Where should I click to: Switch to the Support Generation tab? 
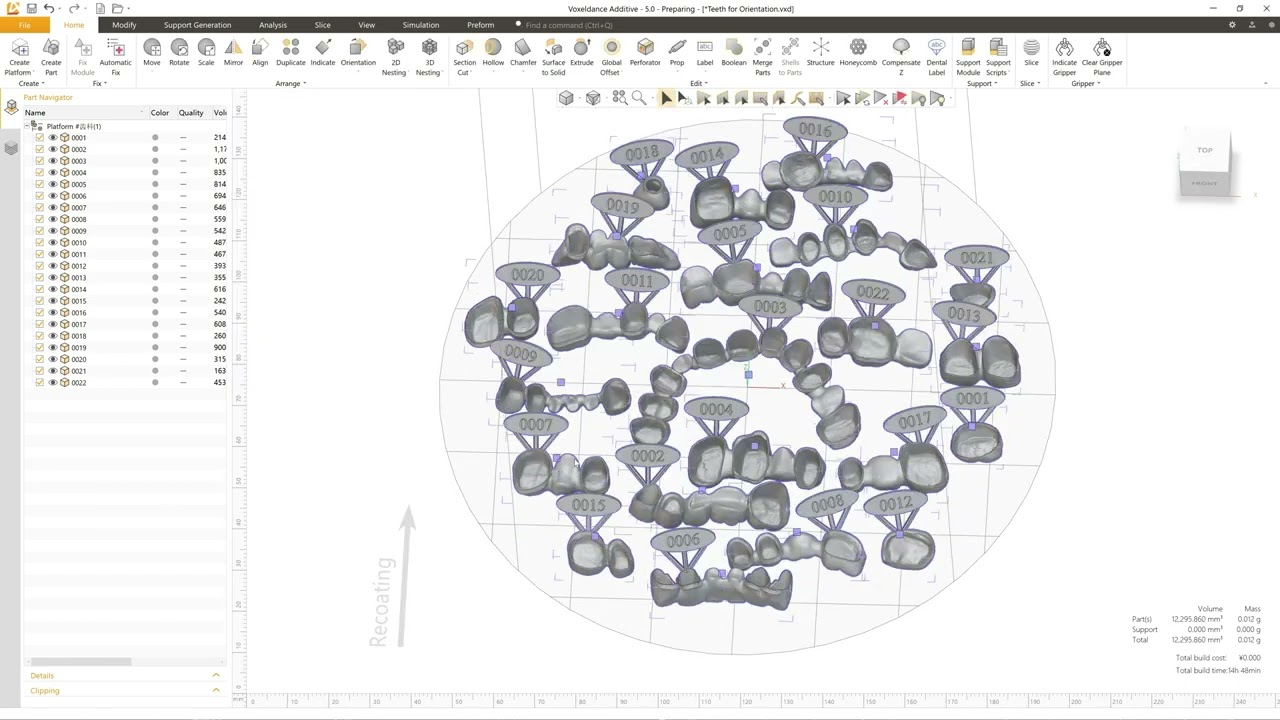click(197, 25)
